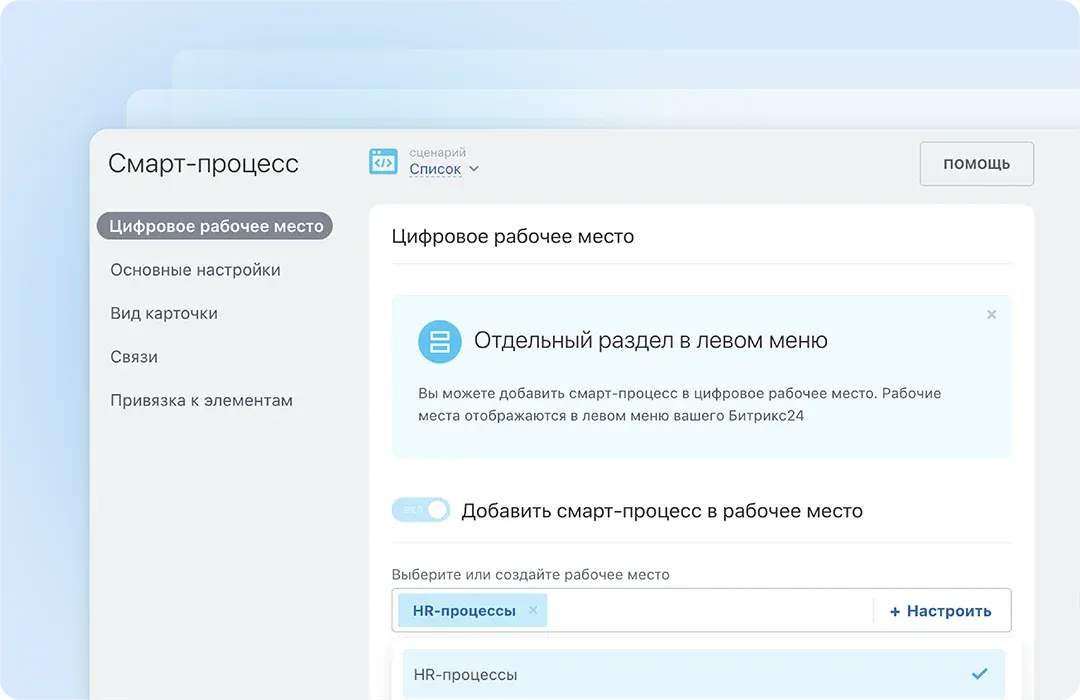Click the HR-процессы tag chip
Viewport: 1080px width, 700px height.
pos(463,610)
